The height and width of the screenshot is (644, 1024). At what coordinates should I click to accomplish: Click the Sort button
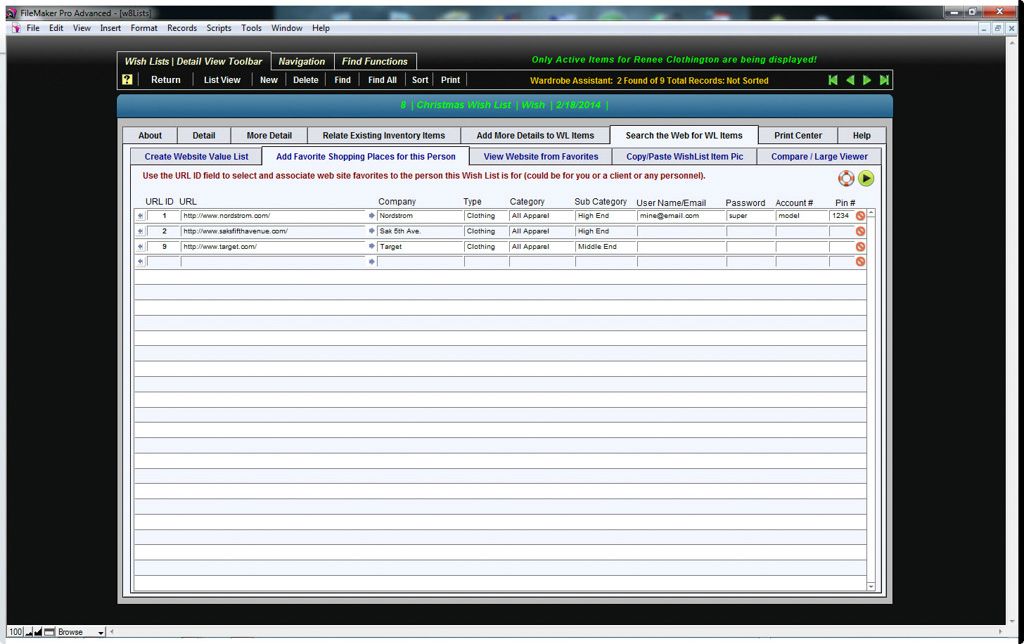click(x=420, y=80)
